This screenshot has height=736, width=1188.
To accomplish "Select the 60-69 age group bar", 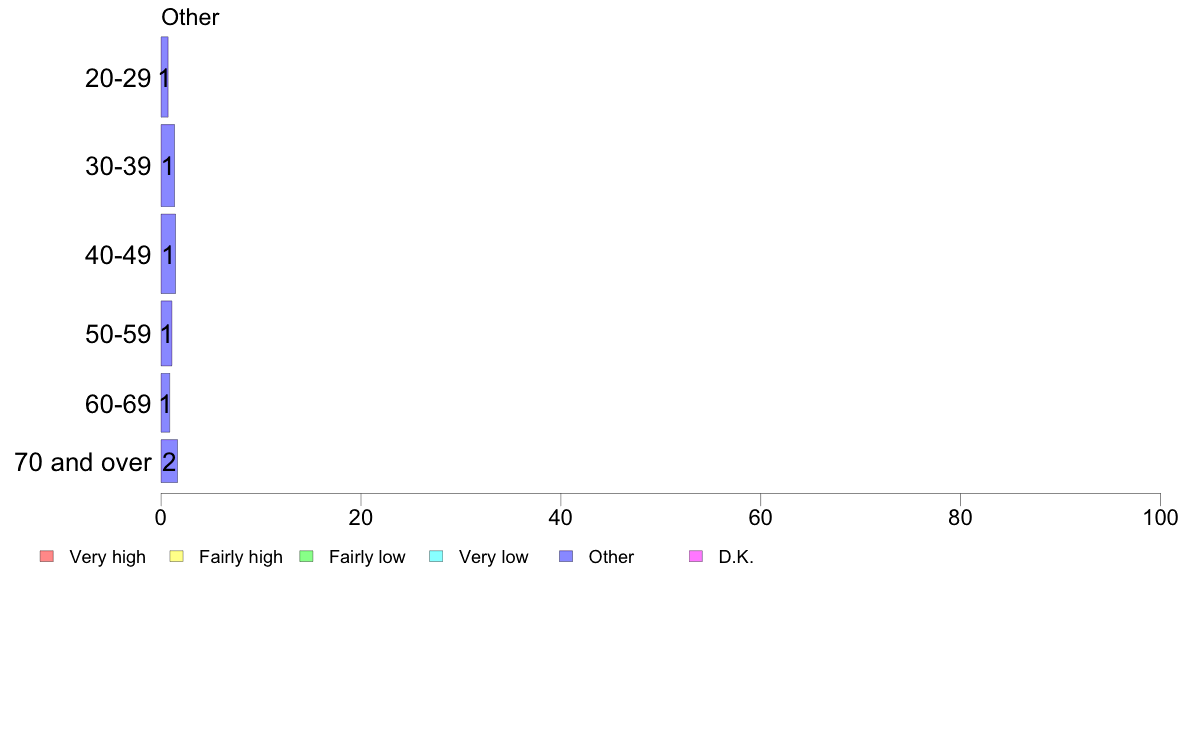I will click(165, 403).
